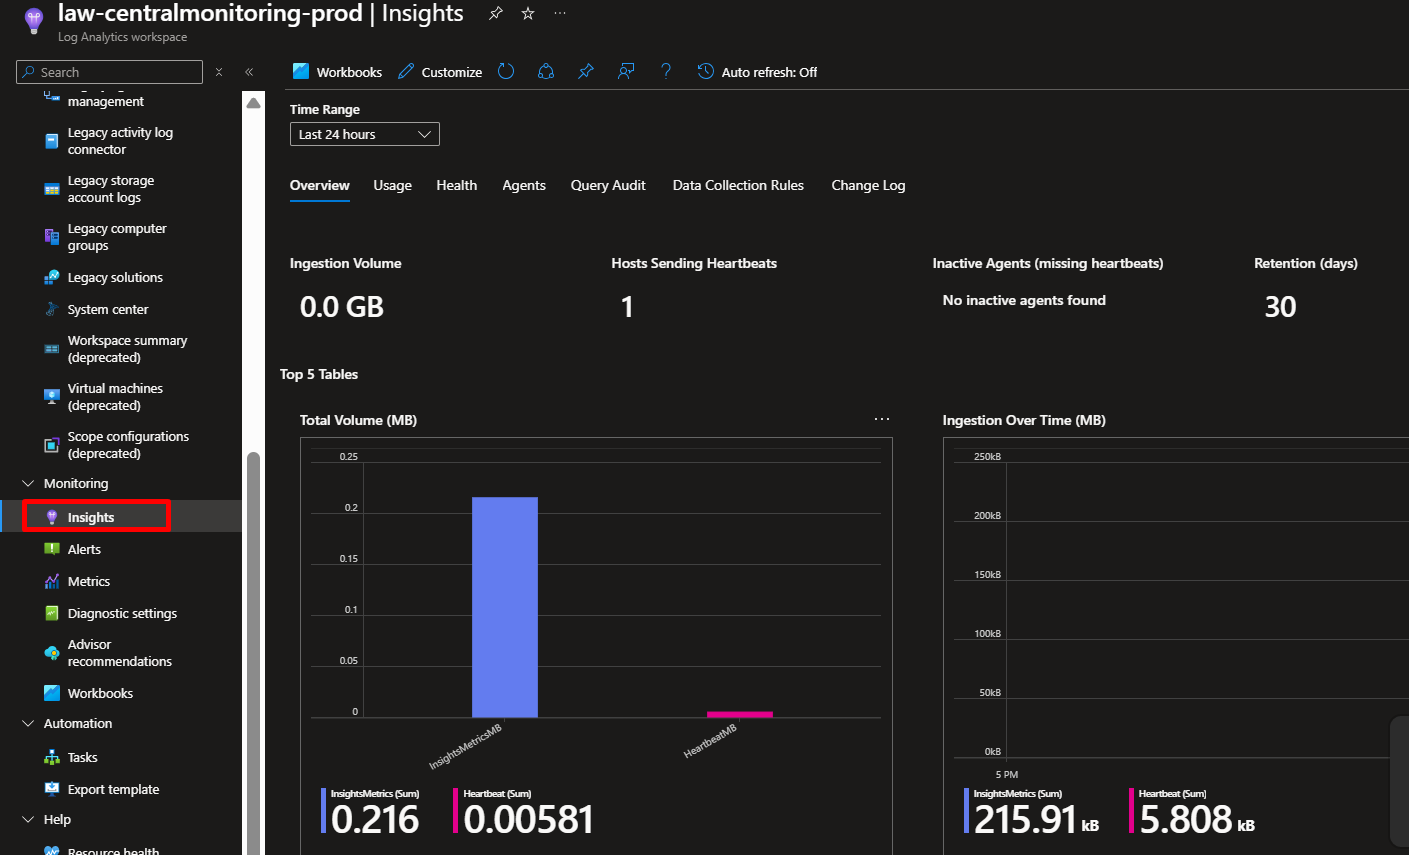Open Auto refresh settings
Image resolution: width=1409 pixels, height=855 pixels.
[x=757, y=72]
